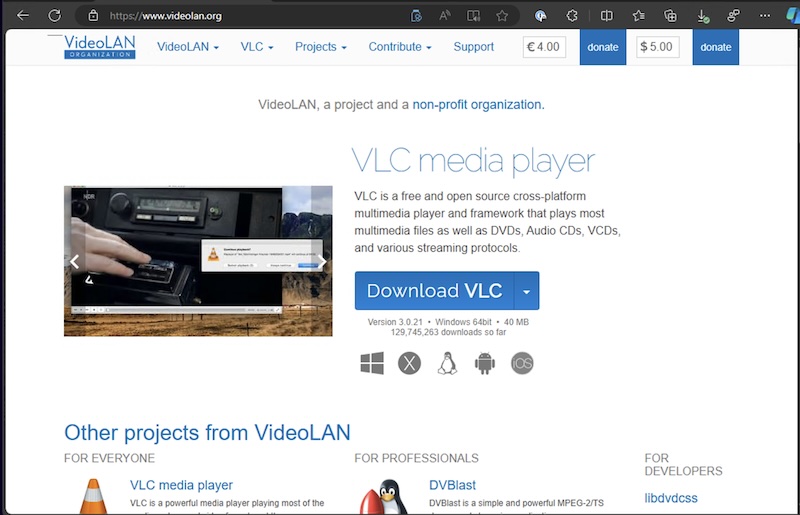800x515 pixels.
Task: Open the Contribute navigation menu
Action: 400,47
